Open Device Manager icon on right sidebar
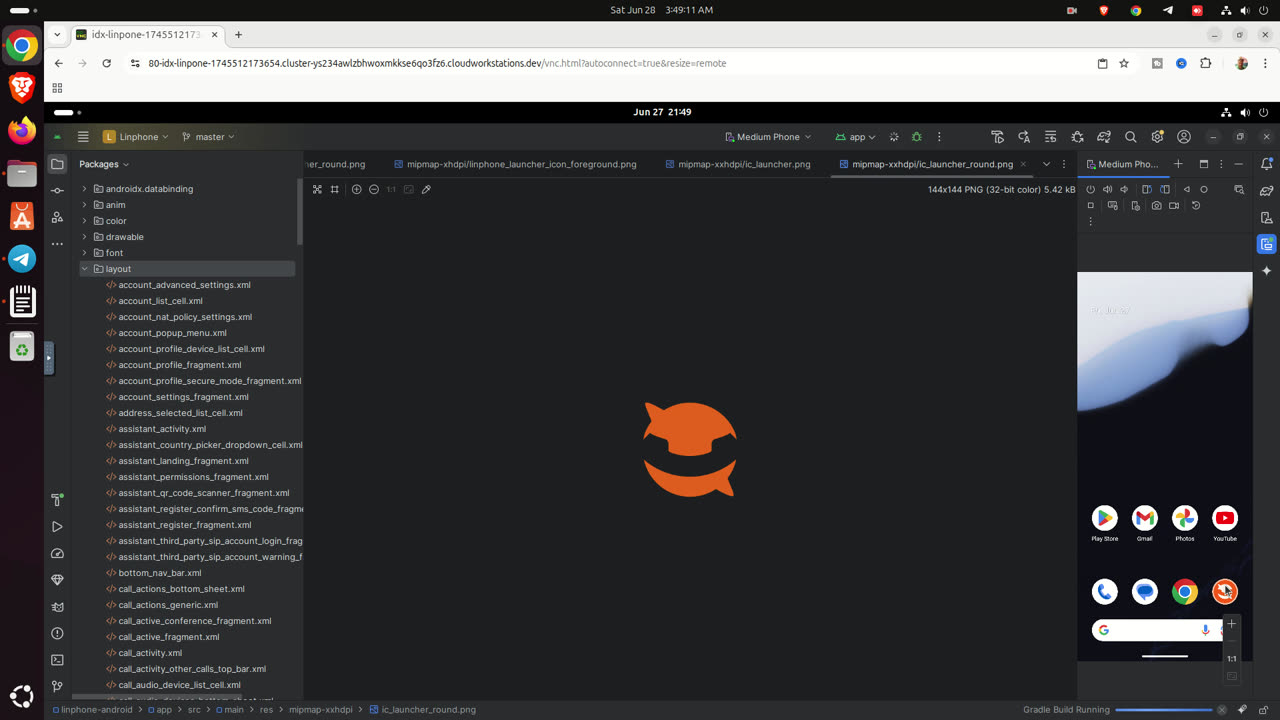Image resolution: width=1280 pixels, height=720 pixels. pyautogui.click(x=1267, y=217)
